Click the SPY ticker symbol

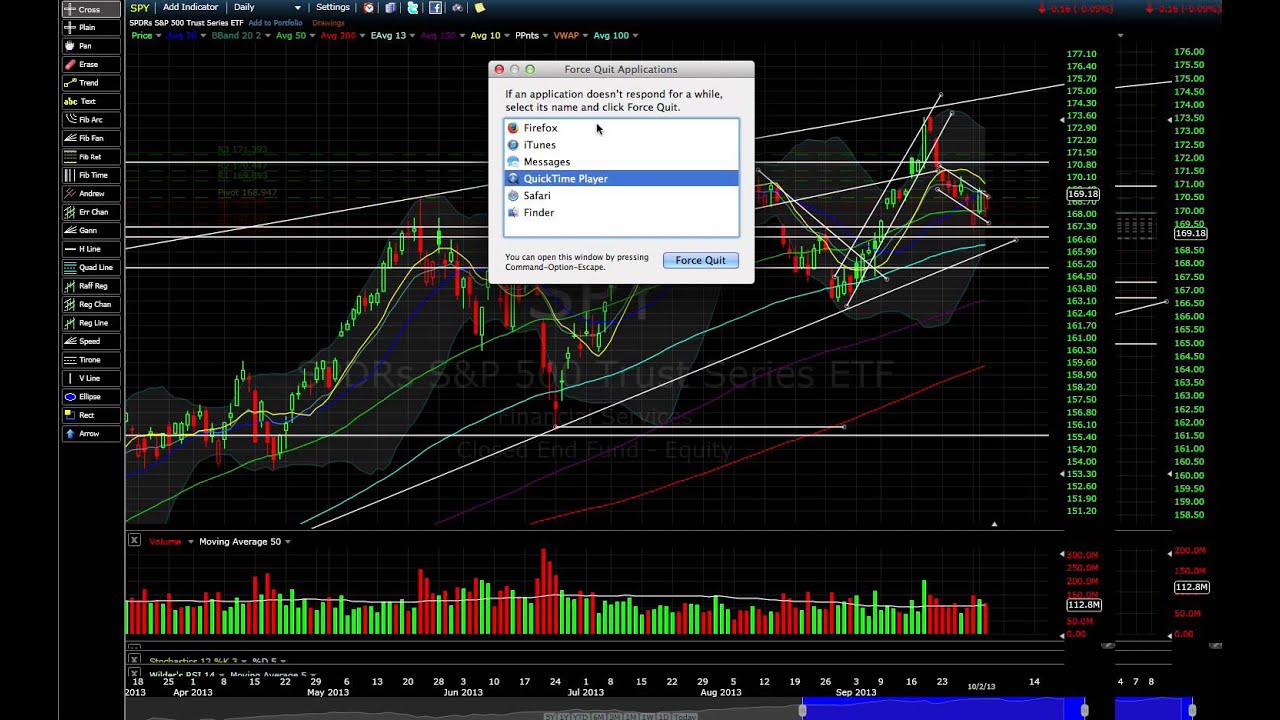click(139, 8)
